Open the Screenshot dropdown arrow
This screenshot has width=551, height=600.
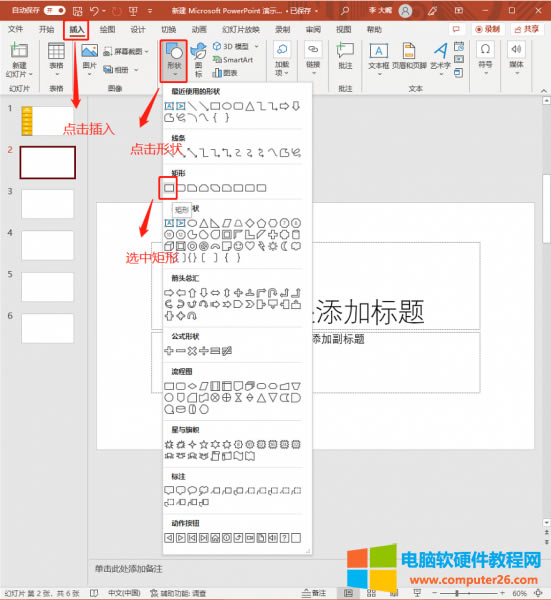[147, 51]
